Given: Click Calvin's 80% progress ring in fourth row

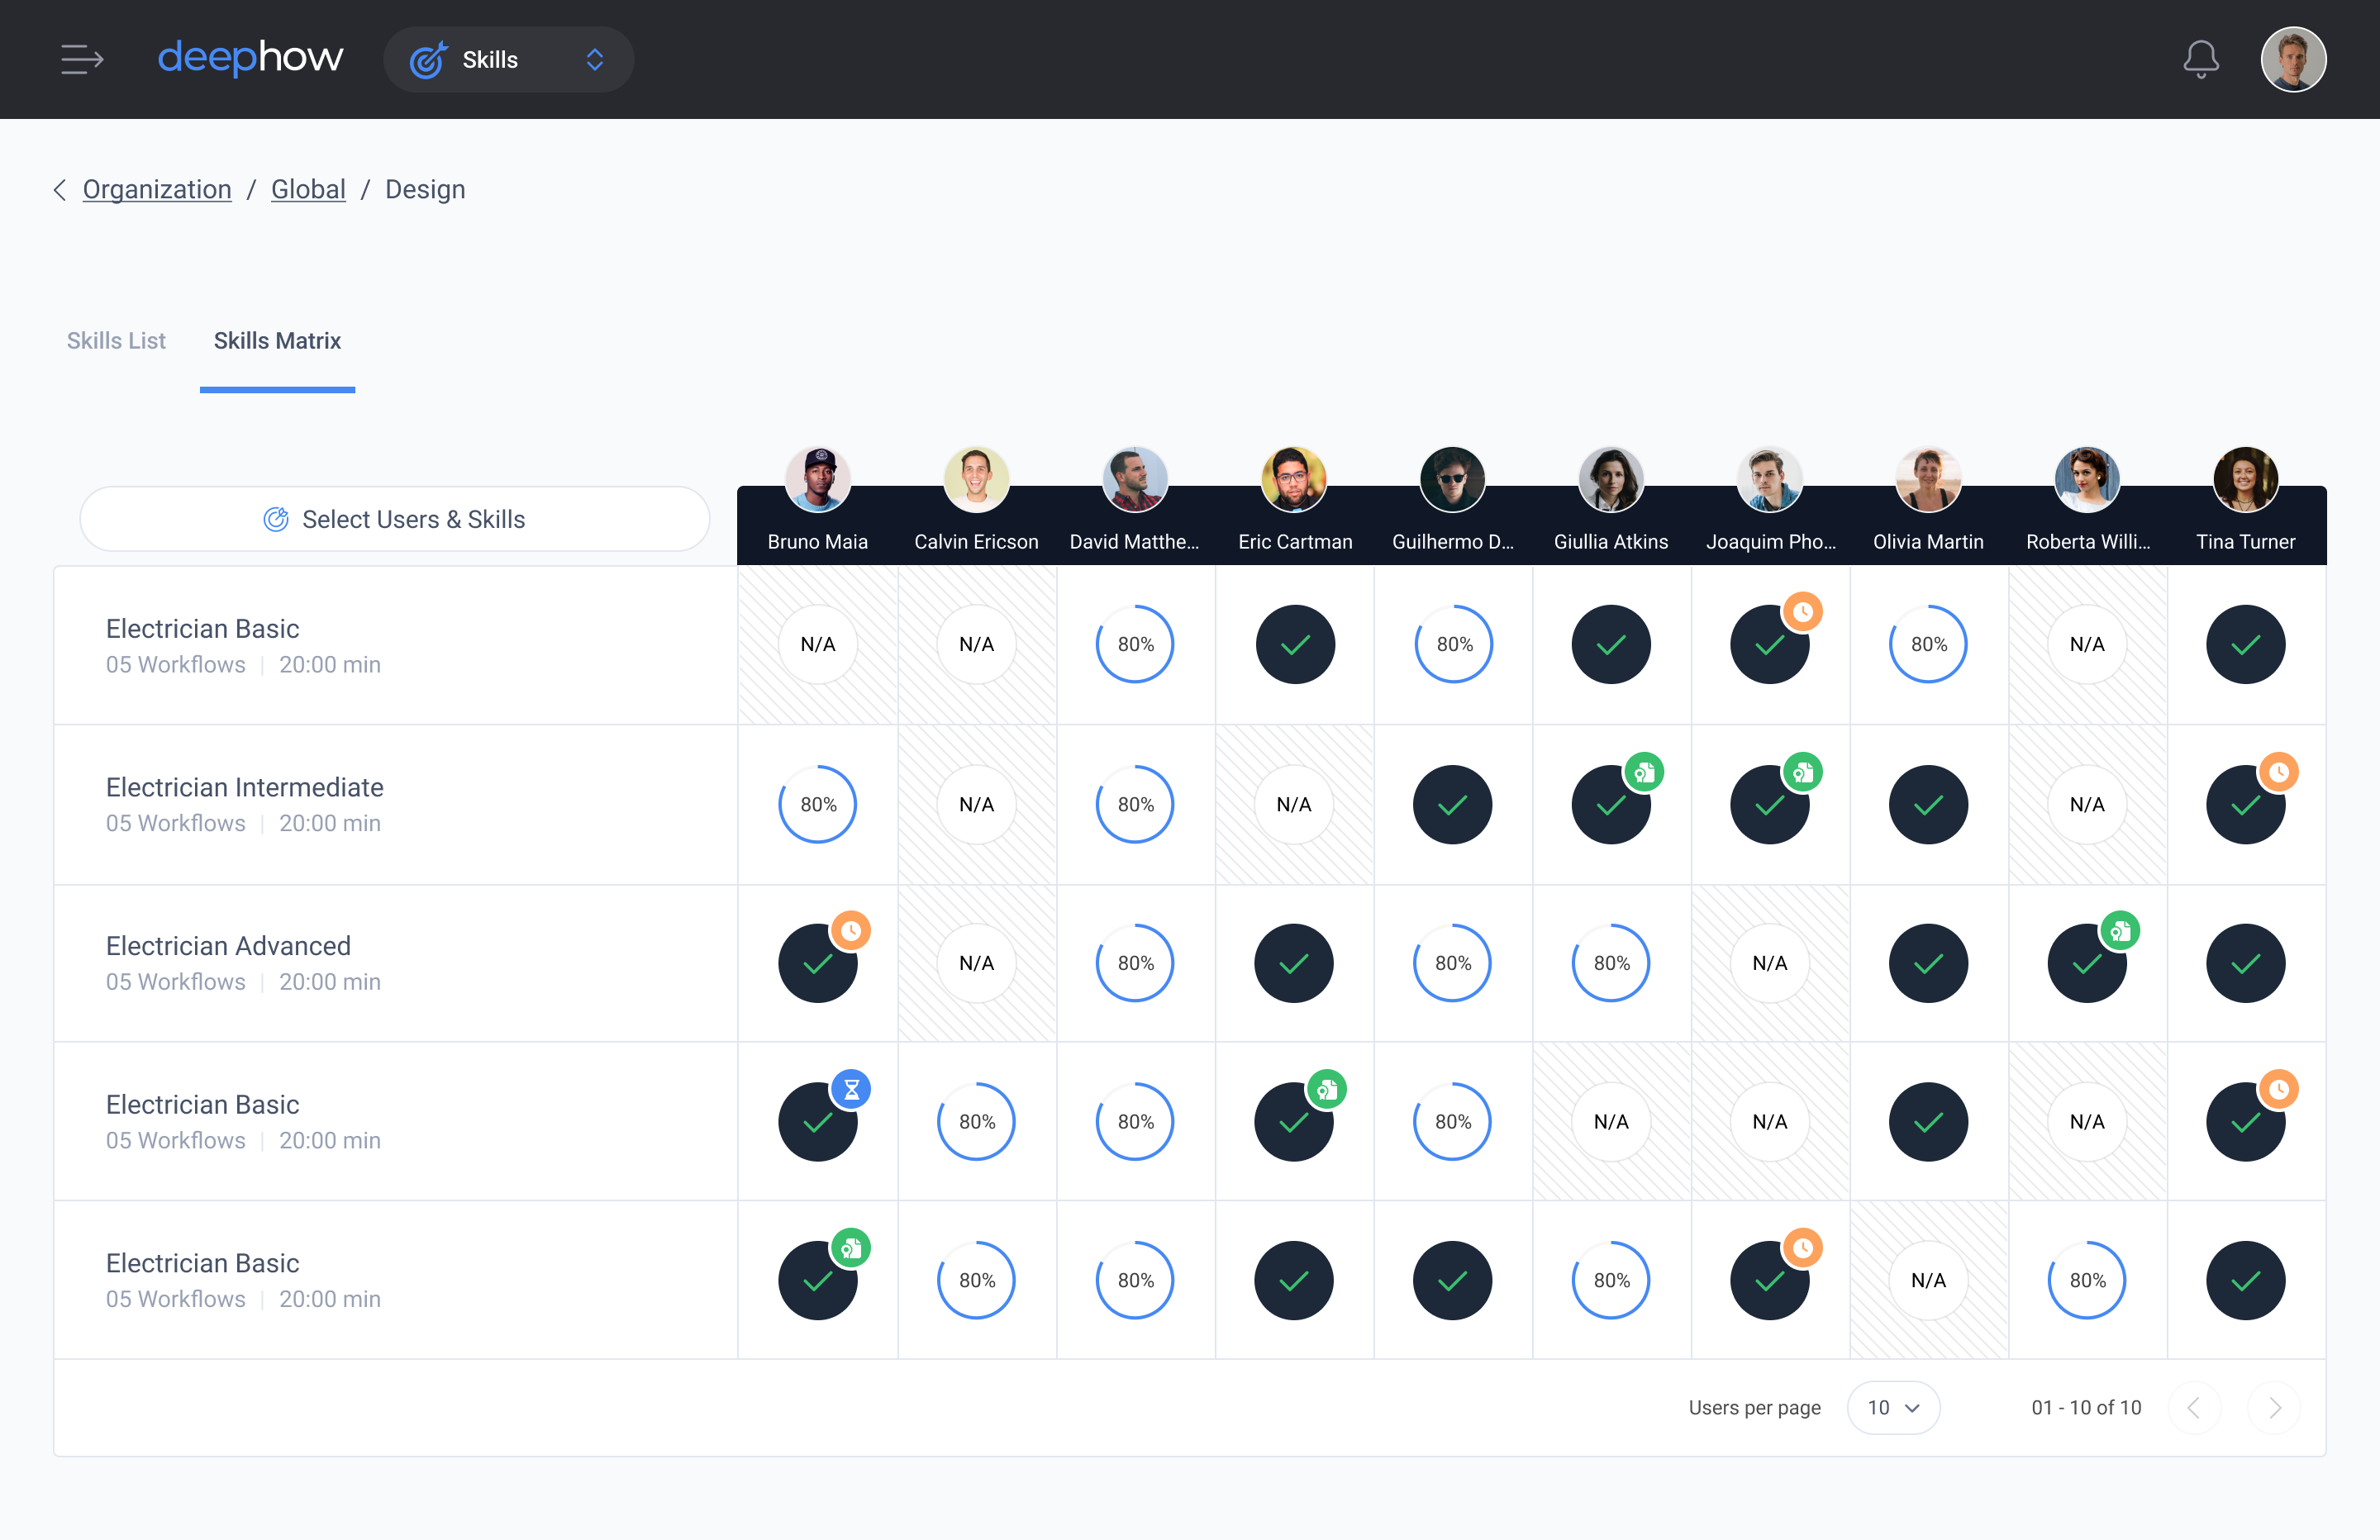Looking at the screenshot, I should pyautogui.click(x=976, y=1122).
